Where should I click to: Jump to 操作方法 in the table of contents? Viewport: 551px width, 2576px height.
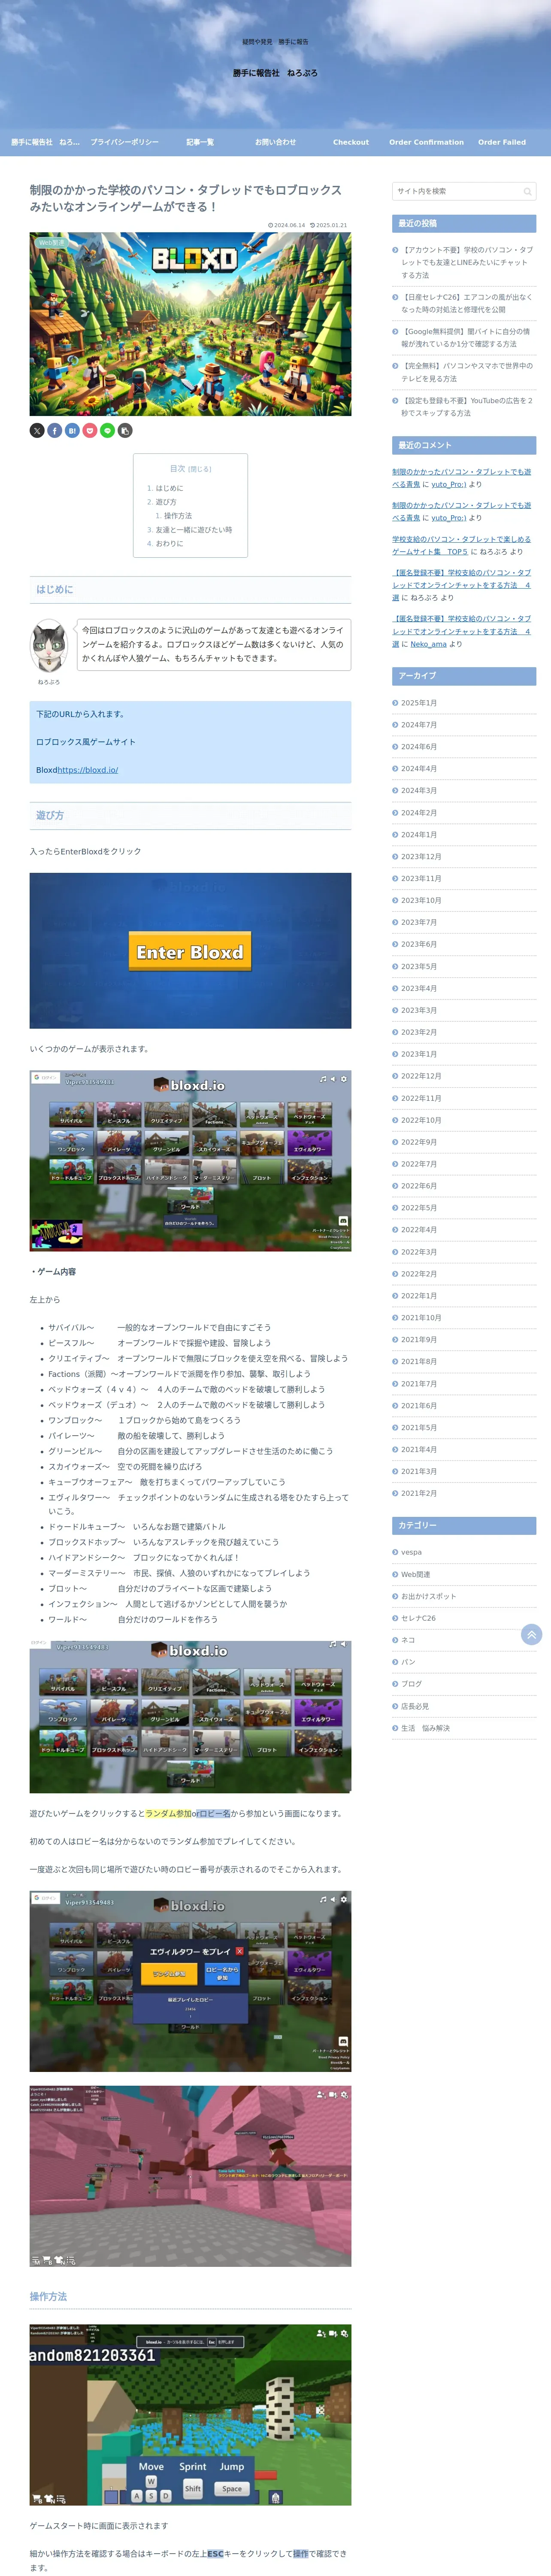click(178, 516)
